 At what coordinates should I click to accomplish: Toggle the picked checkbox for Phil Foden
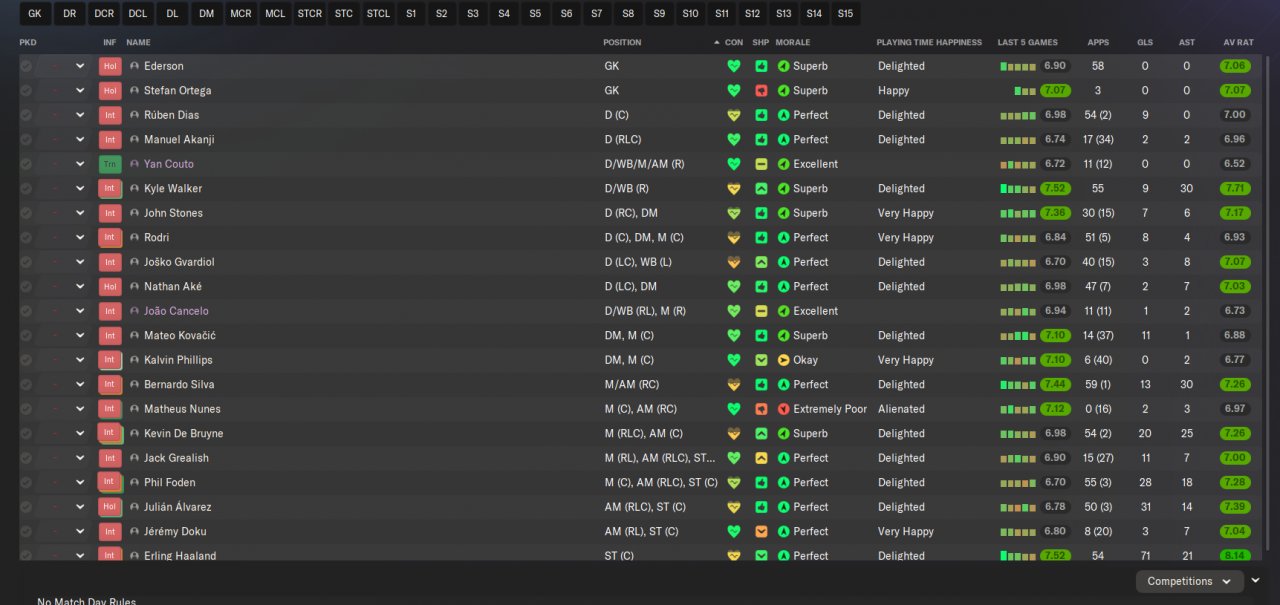pyautogui.click(x=26, y=483)
